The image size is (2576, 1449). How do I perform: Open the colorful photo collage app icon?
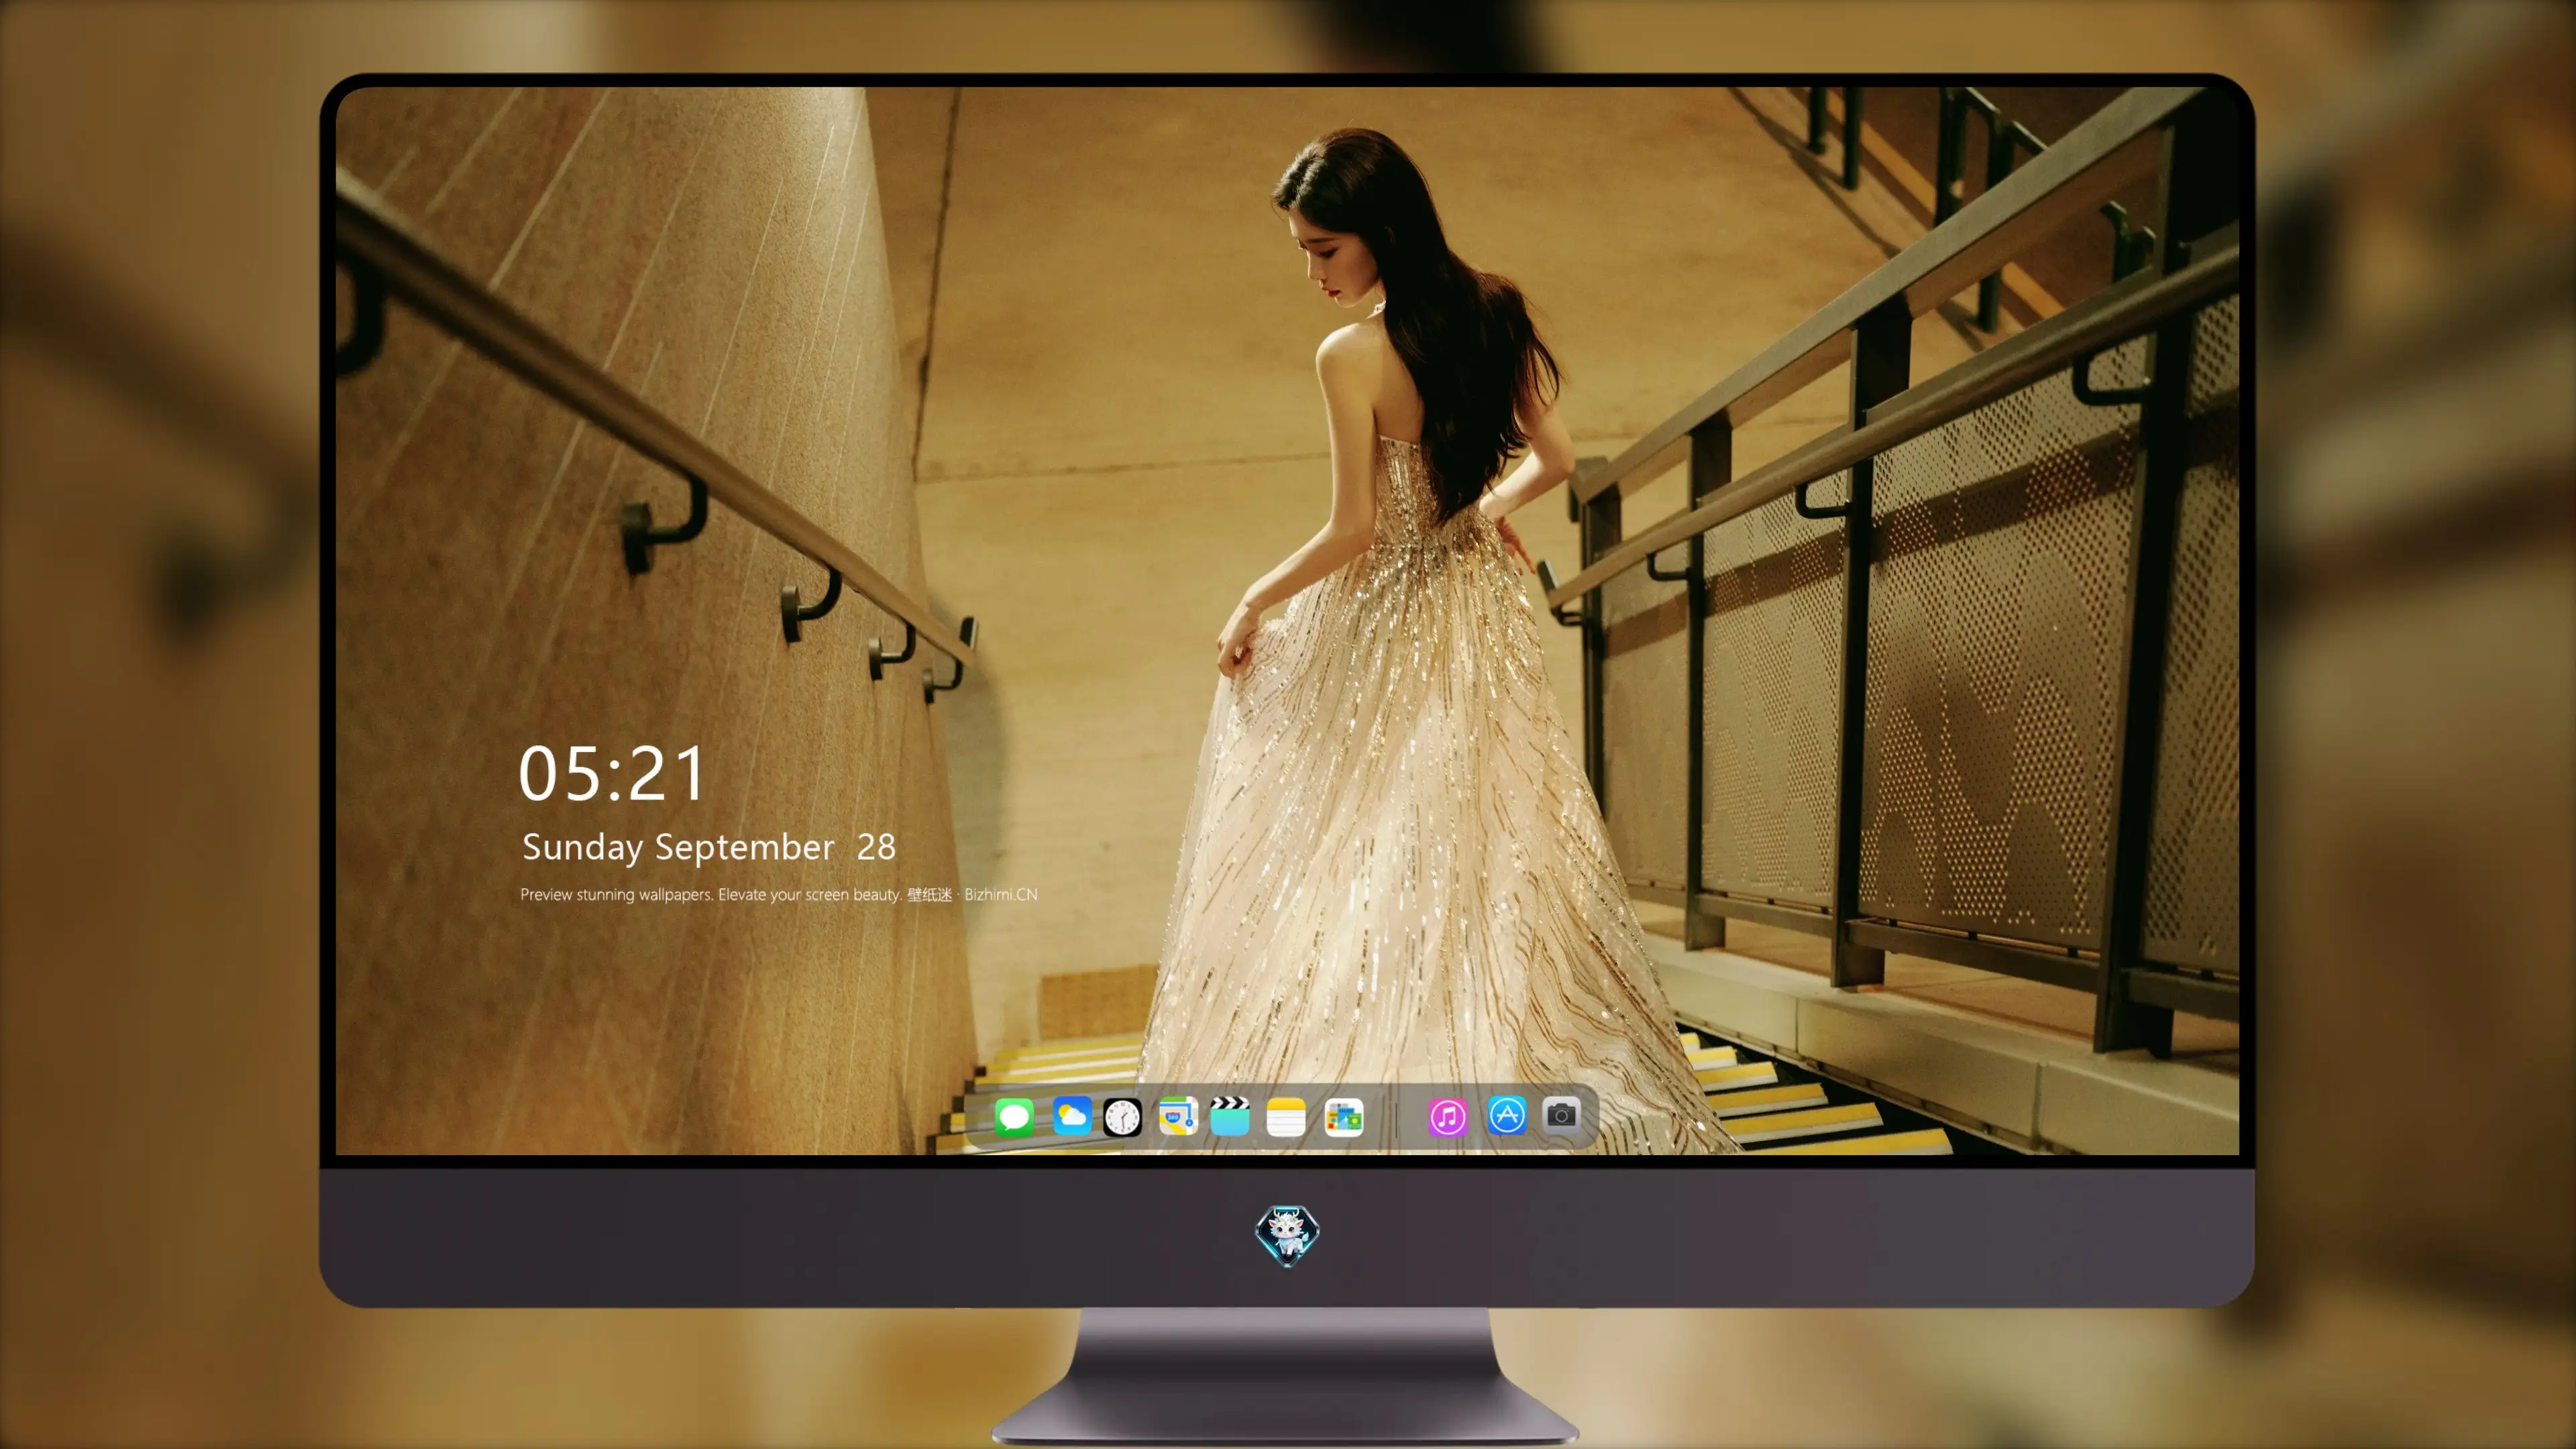pos(1344,1117)
